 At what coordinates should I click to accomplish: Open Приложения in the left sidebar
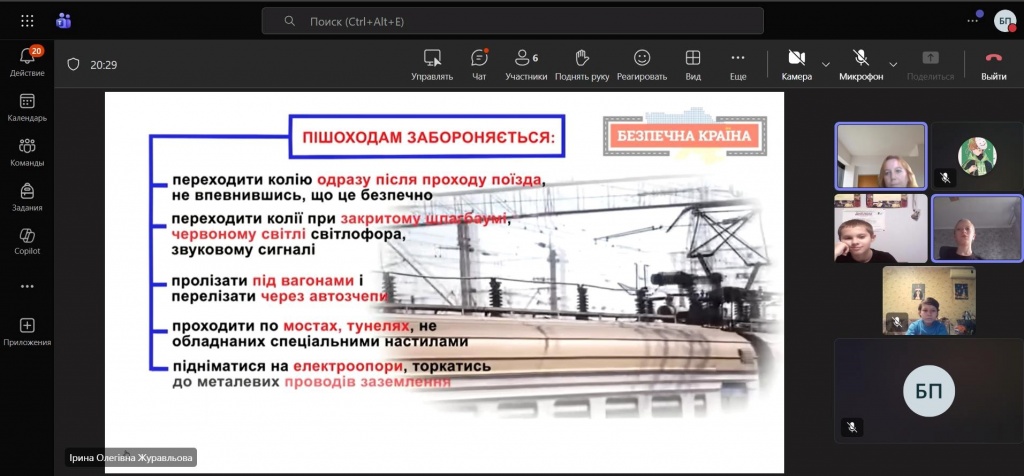tap(27, 331)
